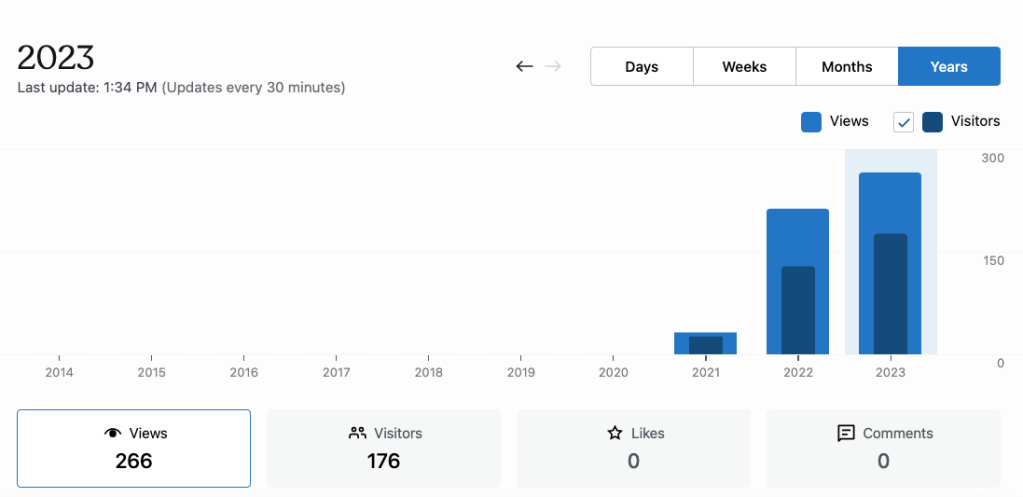
Task: Switch to the Months tab
Action: pyautogui.click(x=847, y=67)
